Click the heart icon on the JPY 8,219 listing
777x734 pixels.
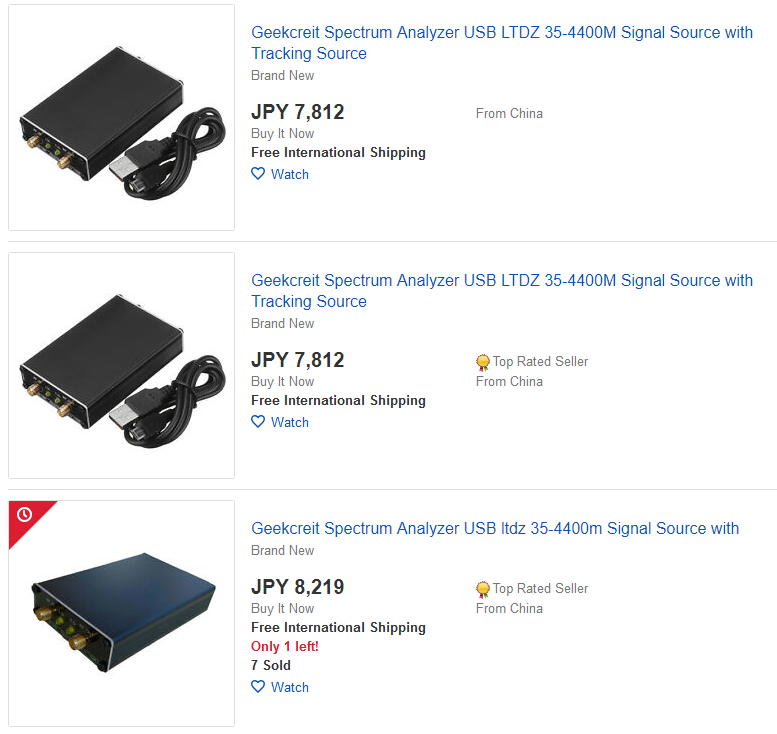tap(258, 687)
